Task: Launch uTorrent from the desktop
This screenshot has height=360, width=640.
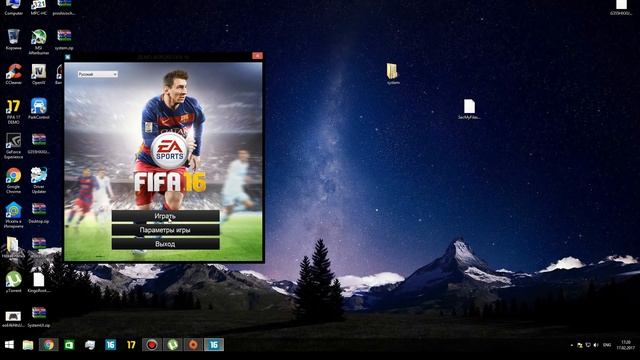Action: coord(13,282)
